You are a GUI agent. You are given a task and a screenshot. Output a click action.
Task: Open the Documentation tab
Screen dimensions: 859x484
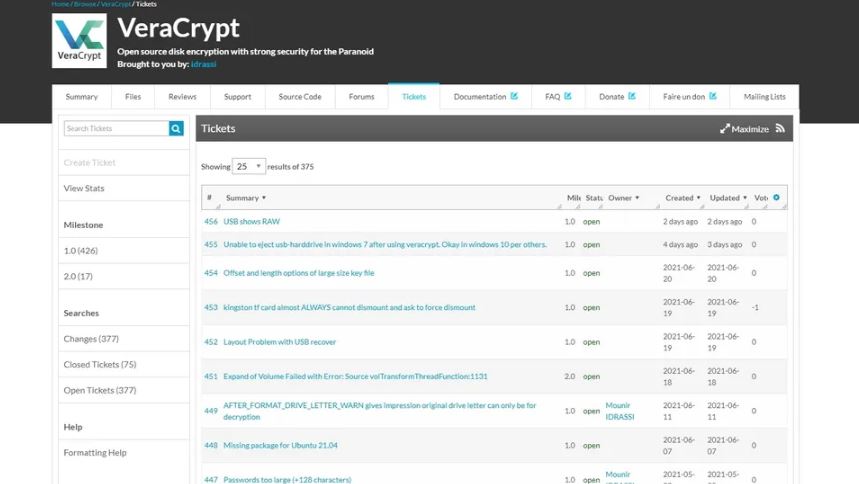[x=485, y=96]
